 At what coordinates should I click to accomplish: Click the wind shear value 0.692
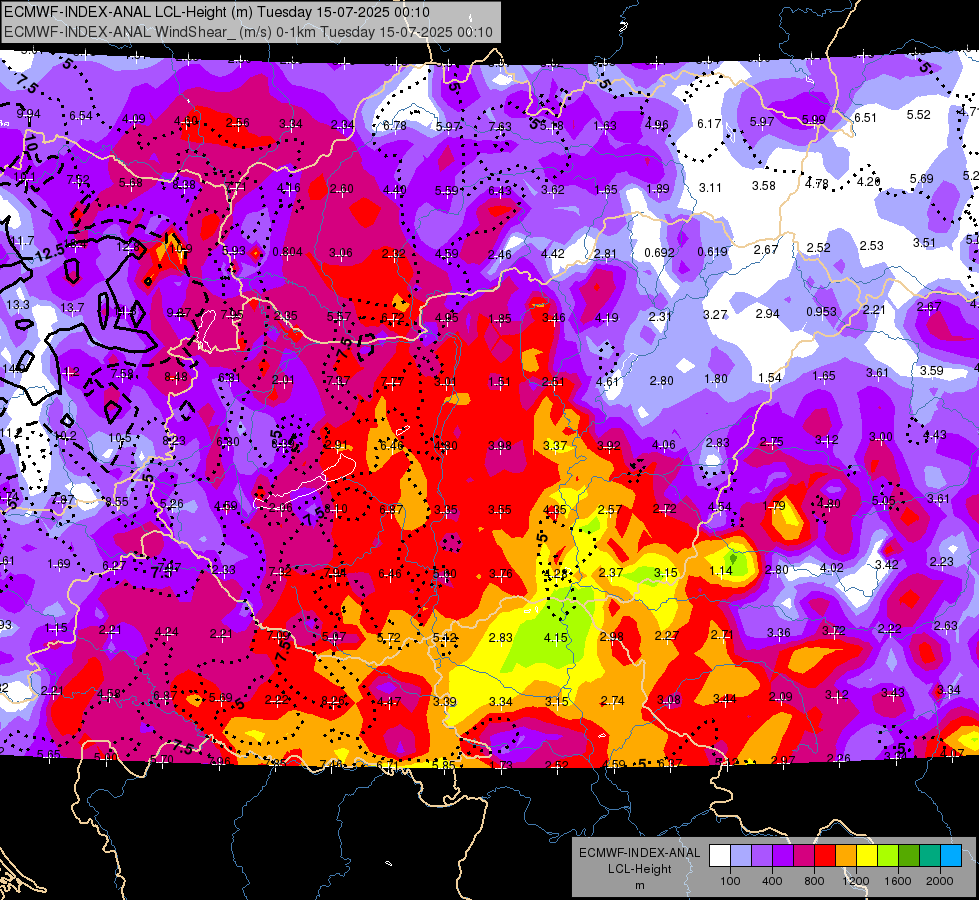[x=659, y=253]
